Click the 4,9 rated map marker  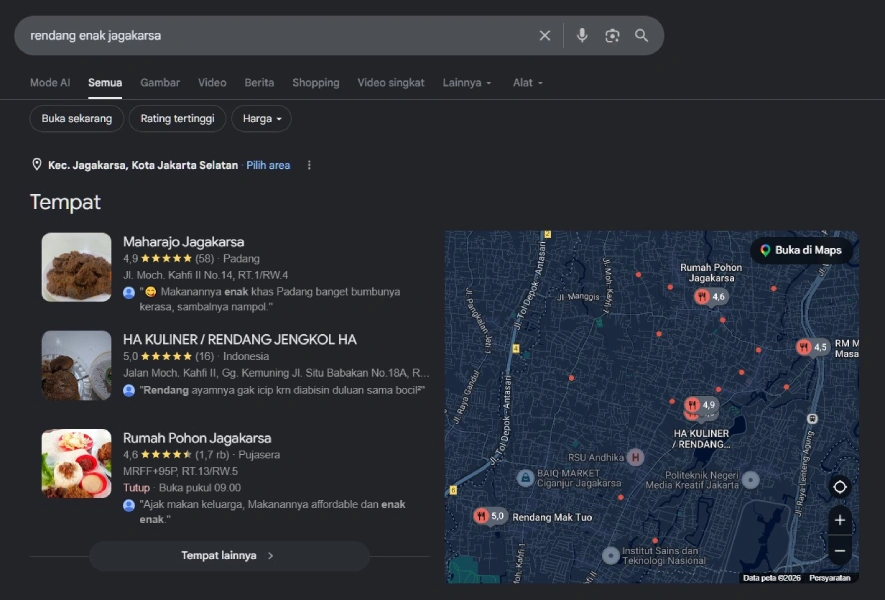pos(700,405)
